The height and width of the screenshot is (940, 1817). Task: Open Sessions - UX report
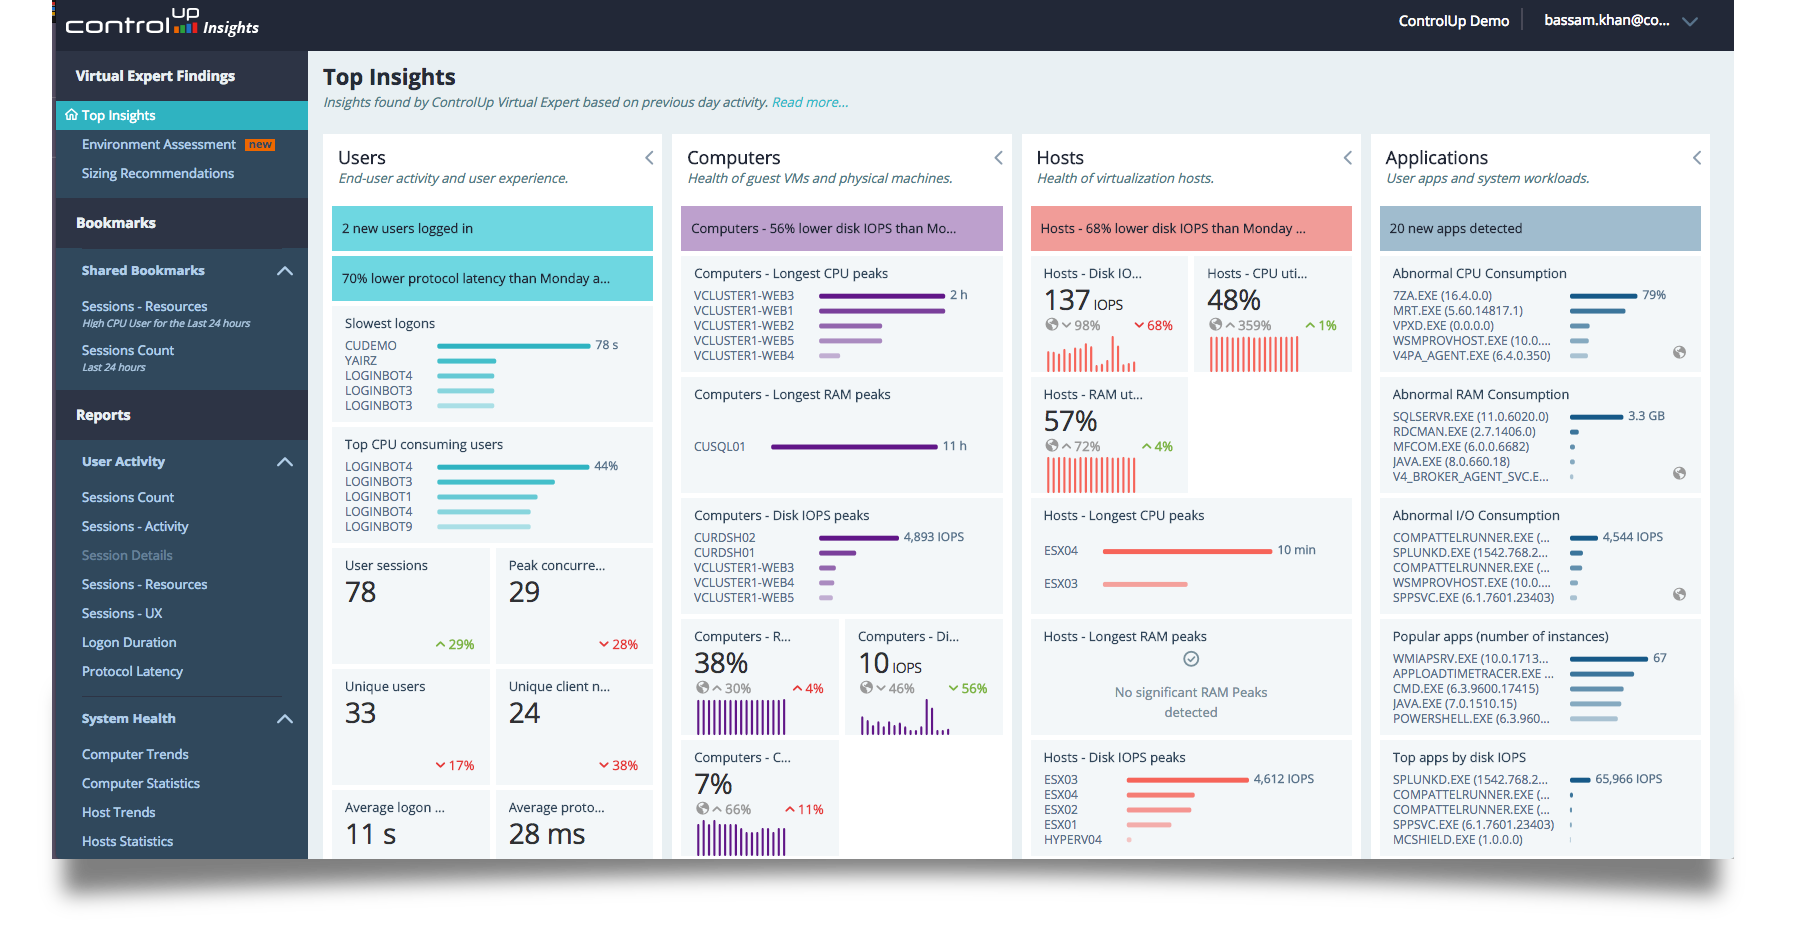[x=122, y=614]
